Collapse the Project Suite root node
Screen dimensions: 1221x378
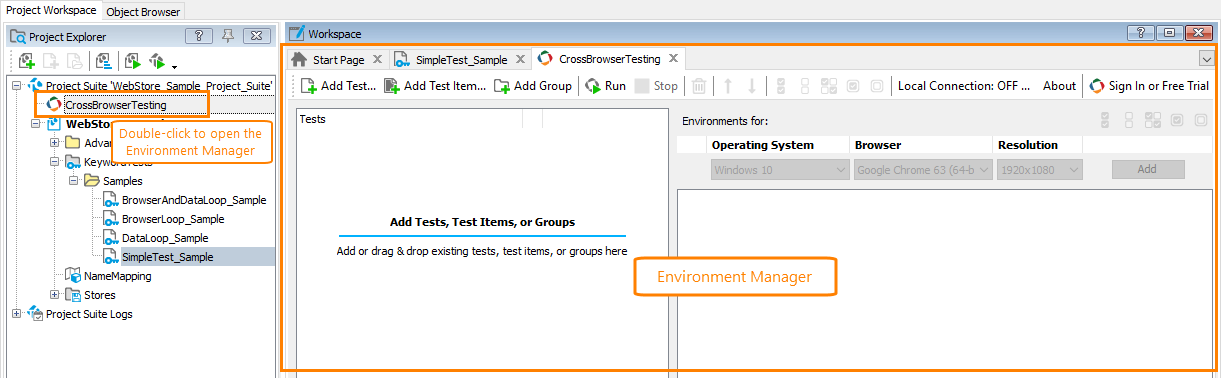point(17,86)
